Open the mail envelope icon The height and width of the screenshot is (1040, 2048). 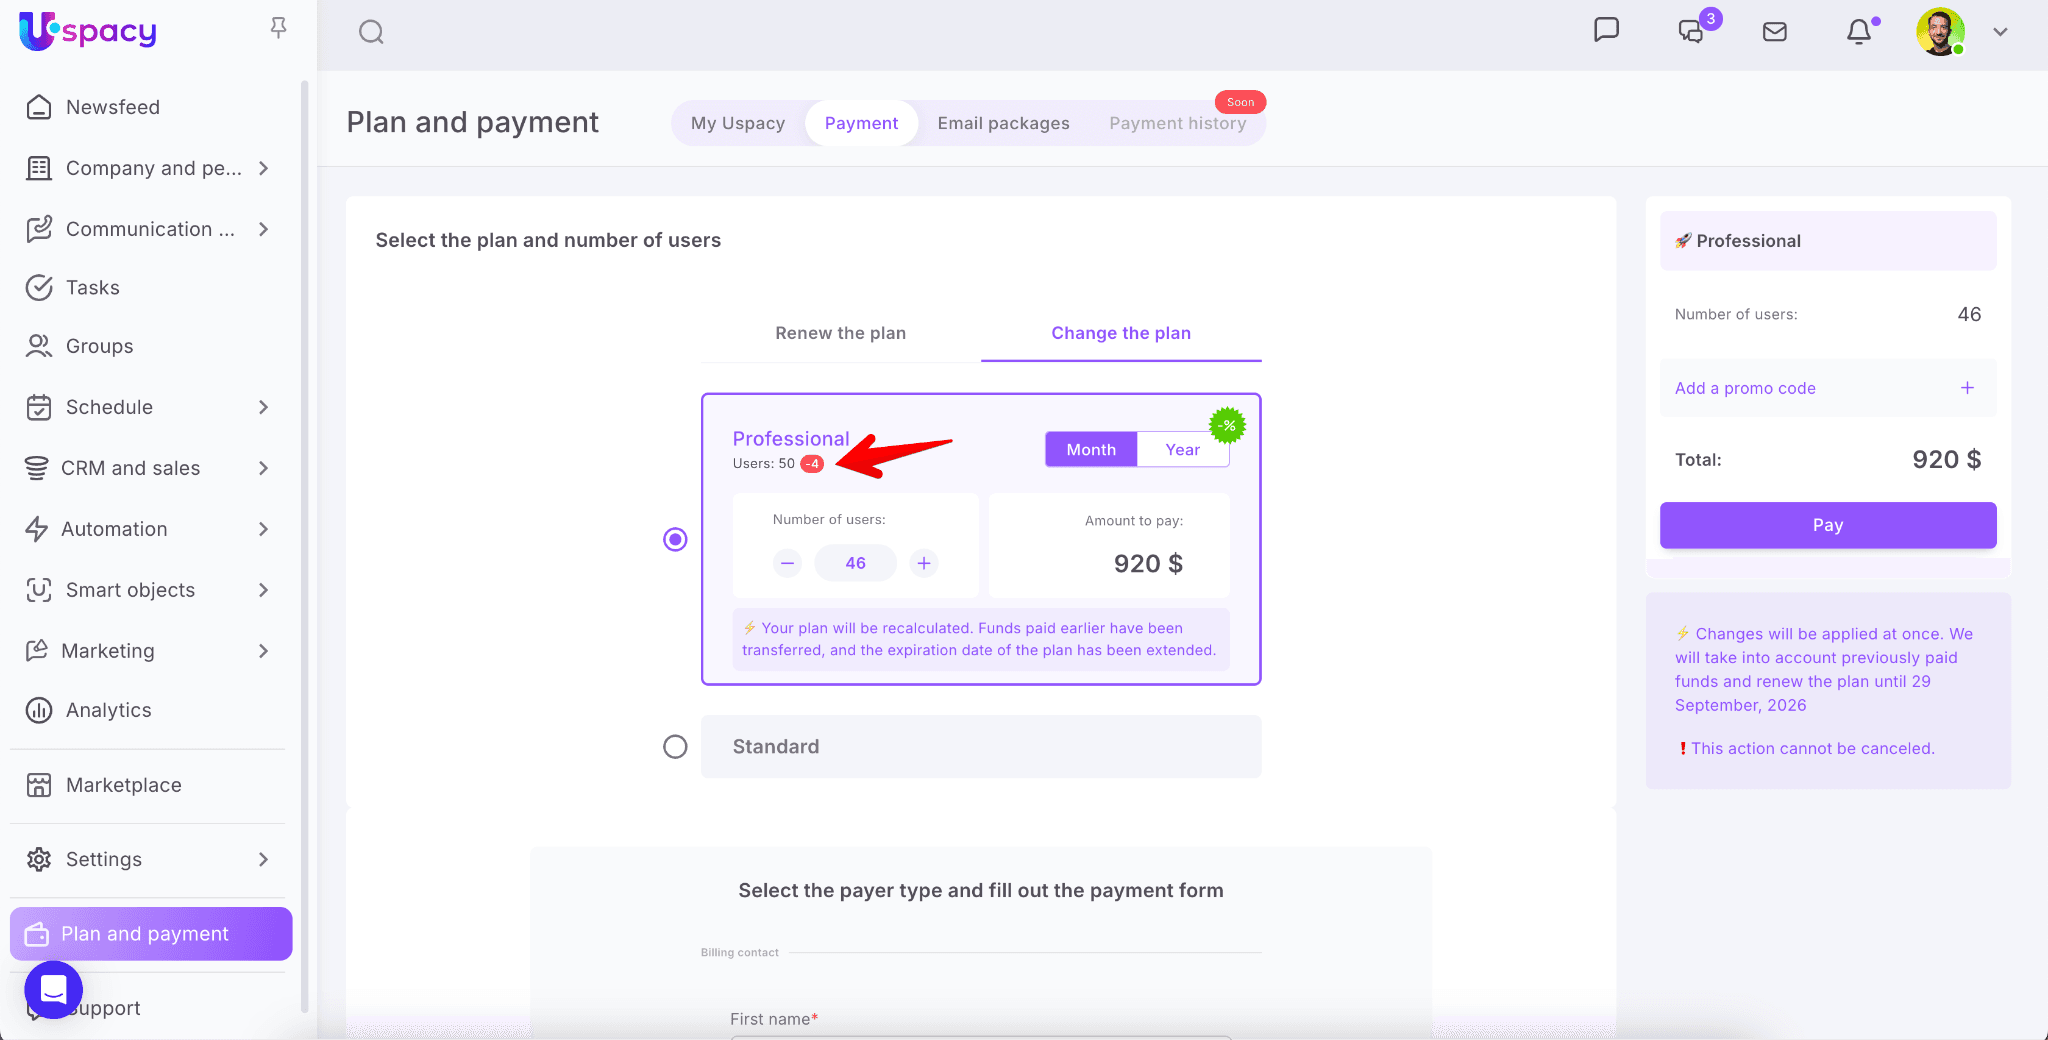(x=1774, y=32)
